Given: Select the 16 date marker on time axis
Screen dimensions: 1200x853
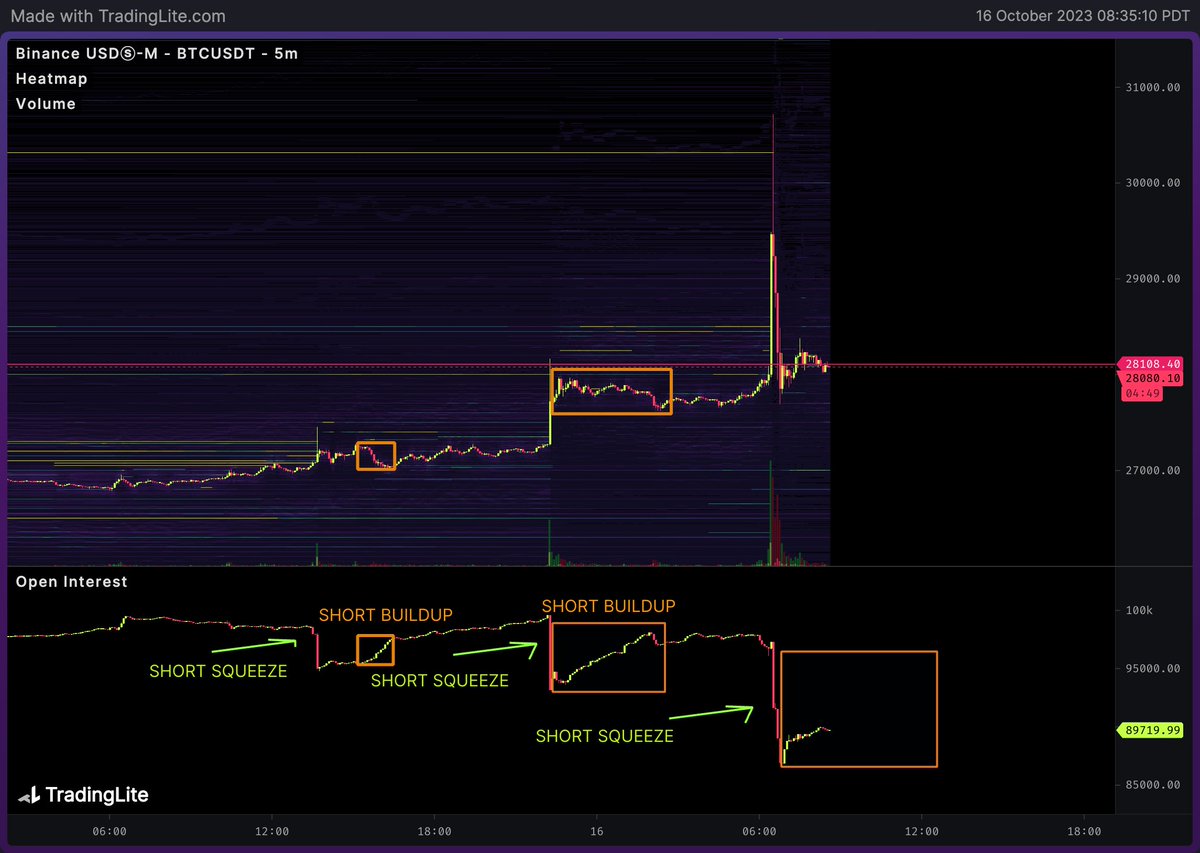Looking at the screenshot, I should pyautogui.click(x=596, y=831).
